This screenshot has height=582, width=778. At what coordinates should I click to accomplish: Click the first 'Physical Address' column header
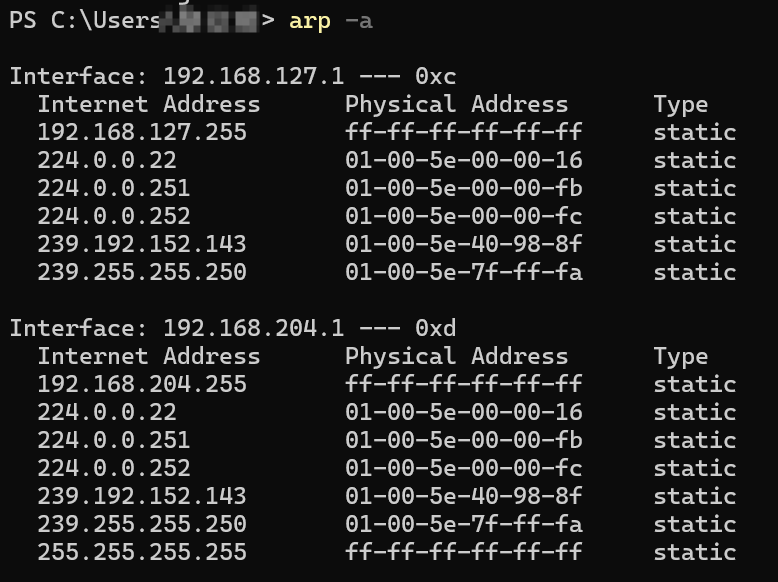coord(456,104)
